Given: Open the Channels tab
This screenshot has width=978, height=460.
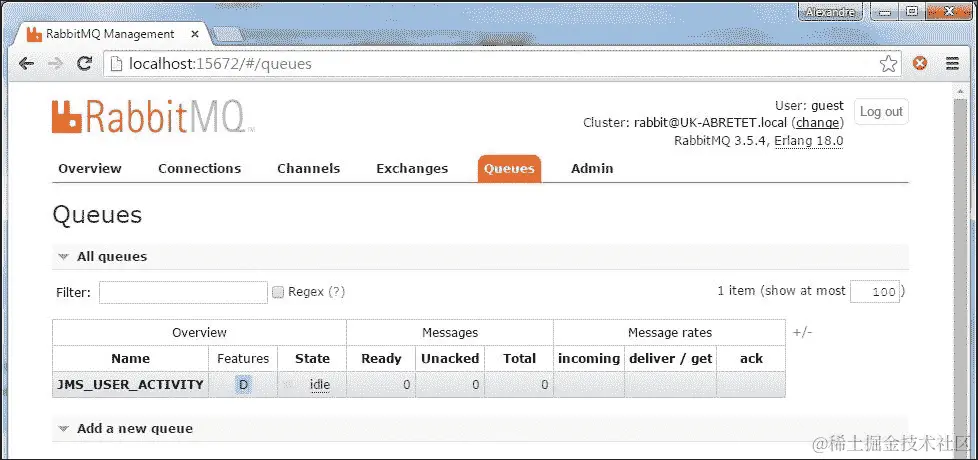Looking at the screenshot, I should click(x=309, y=168).
